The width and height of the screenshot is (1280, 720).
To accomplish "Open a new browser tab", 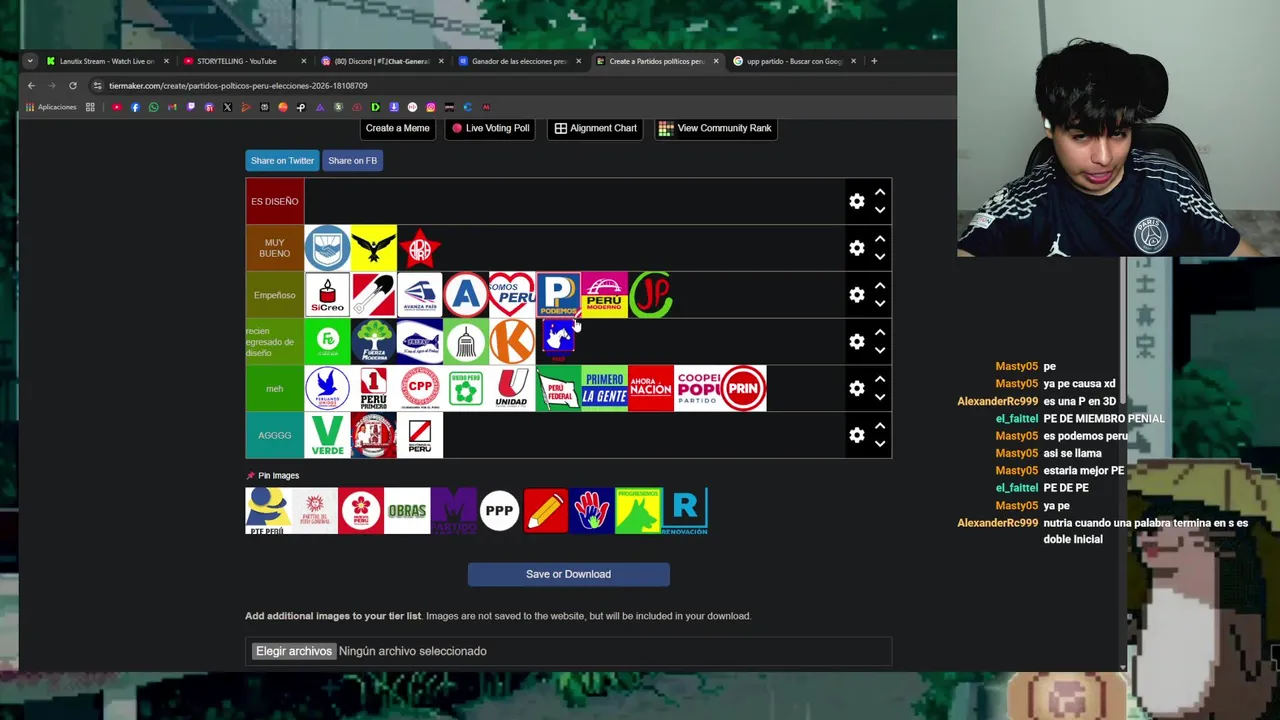I will pyautogui.click(x=874, y=61).
